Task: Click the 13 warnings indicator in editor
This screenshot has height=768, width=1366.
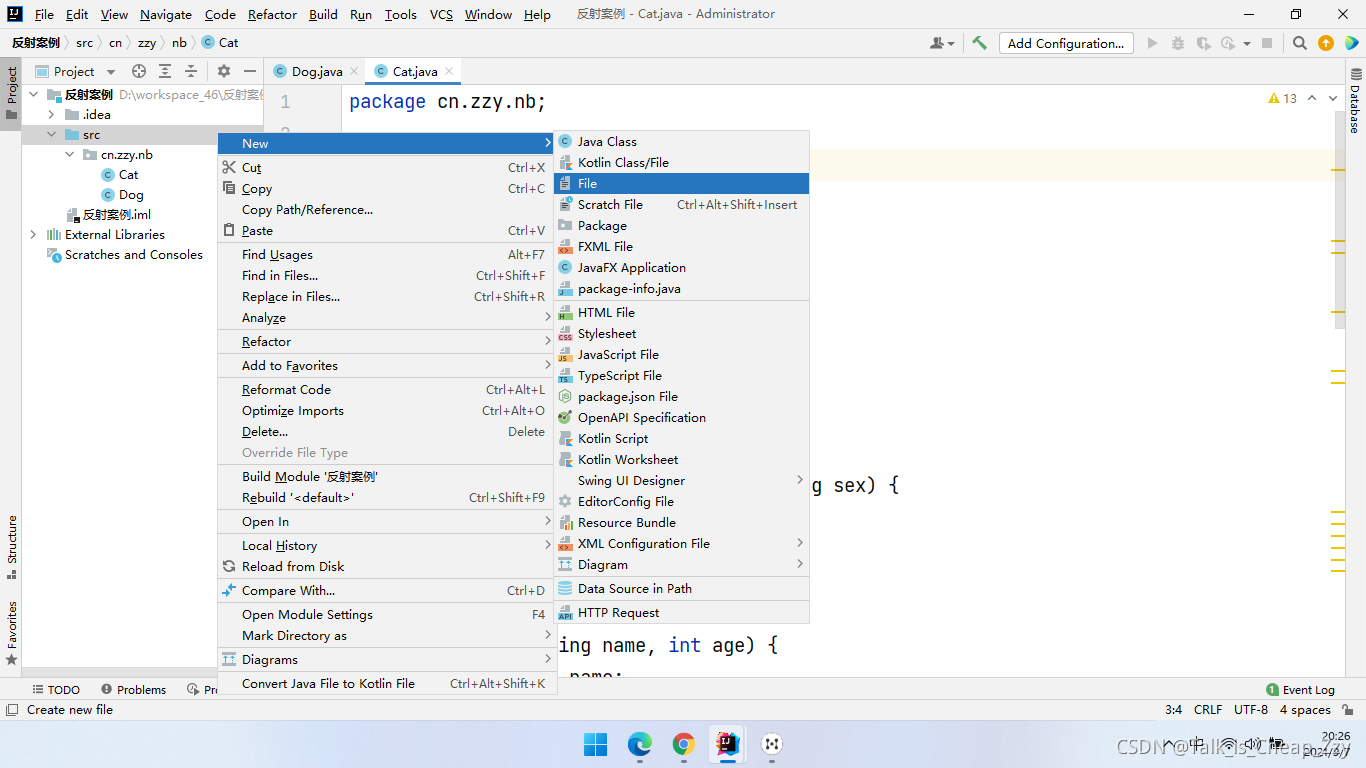Action: pos(1282,98)
